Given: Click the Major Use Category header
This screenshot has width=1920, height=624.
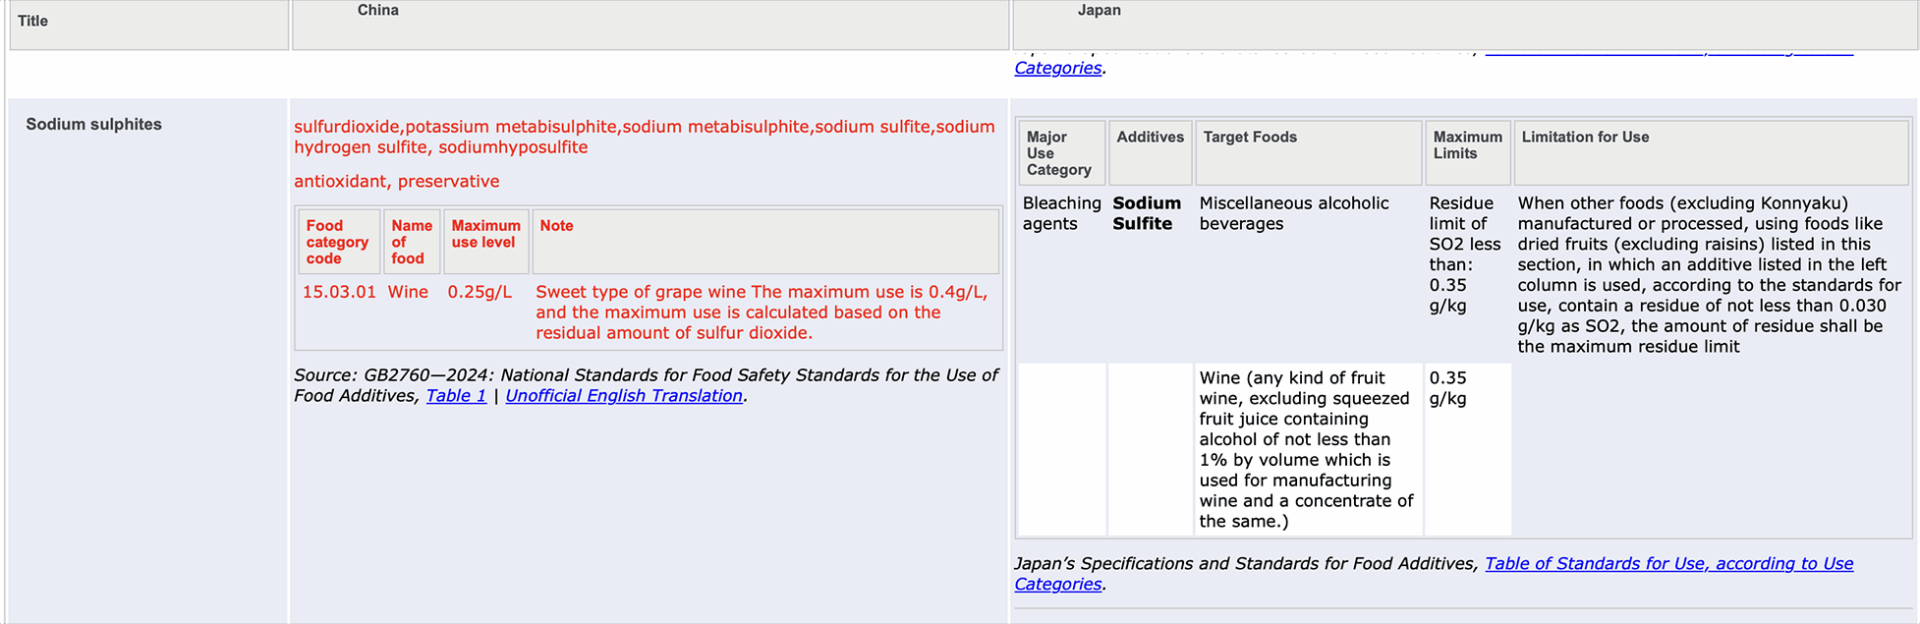Looking at the screenshot, I should tap(1062, 153).
